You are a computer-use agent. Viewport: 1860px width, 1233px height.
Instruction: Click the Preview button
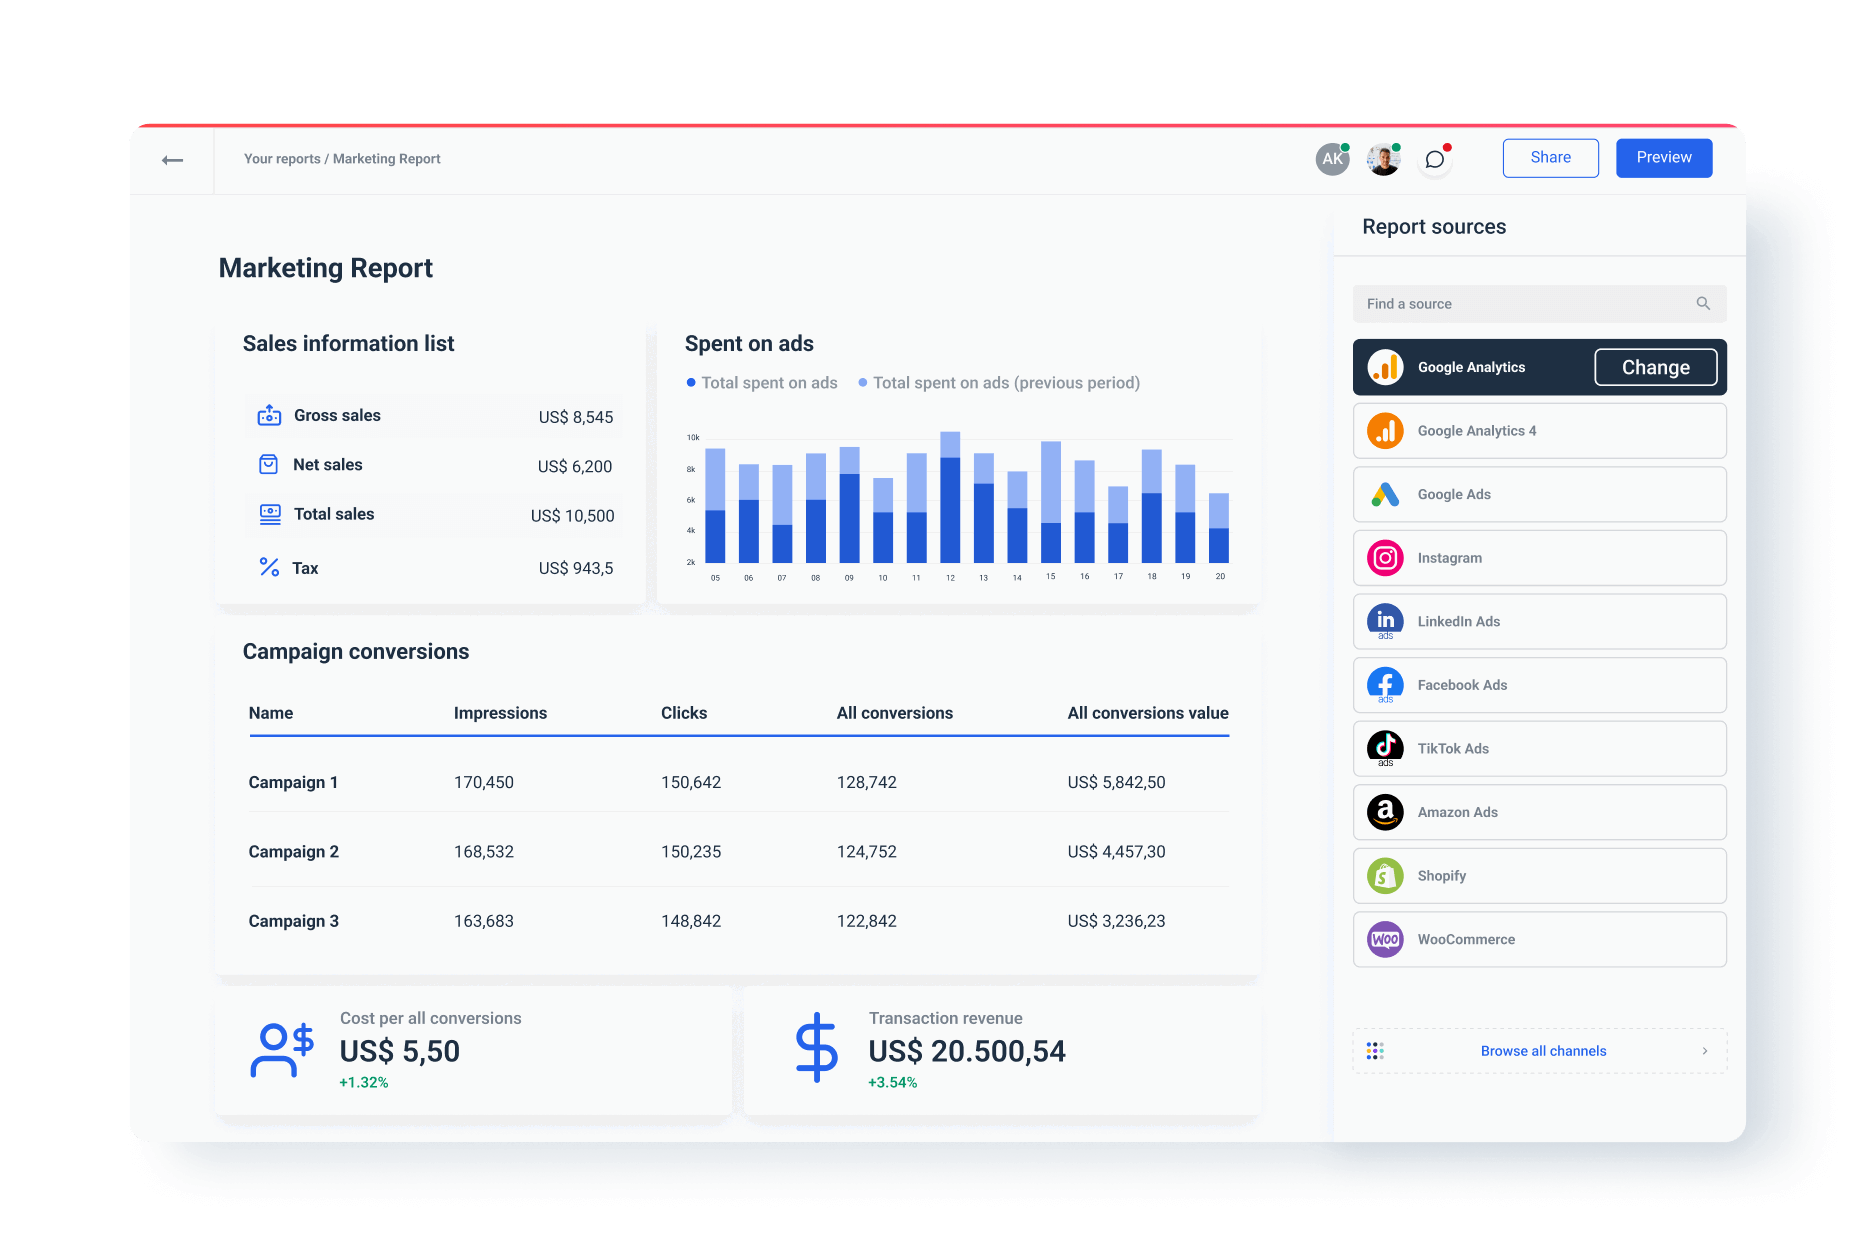1663,157
